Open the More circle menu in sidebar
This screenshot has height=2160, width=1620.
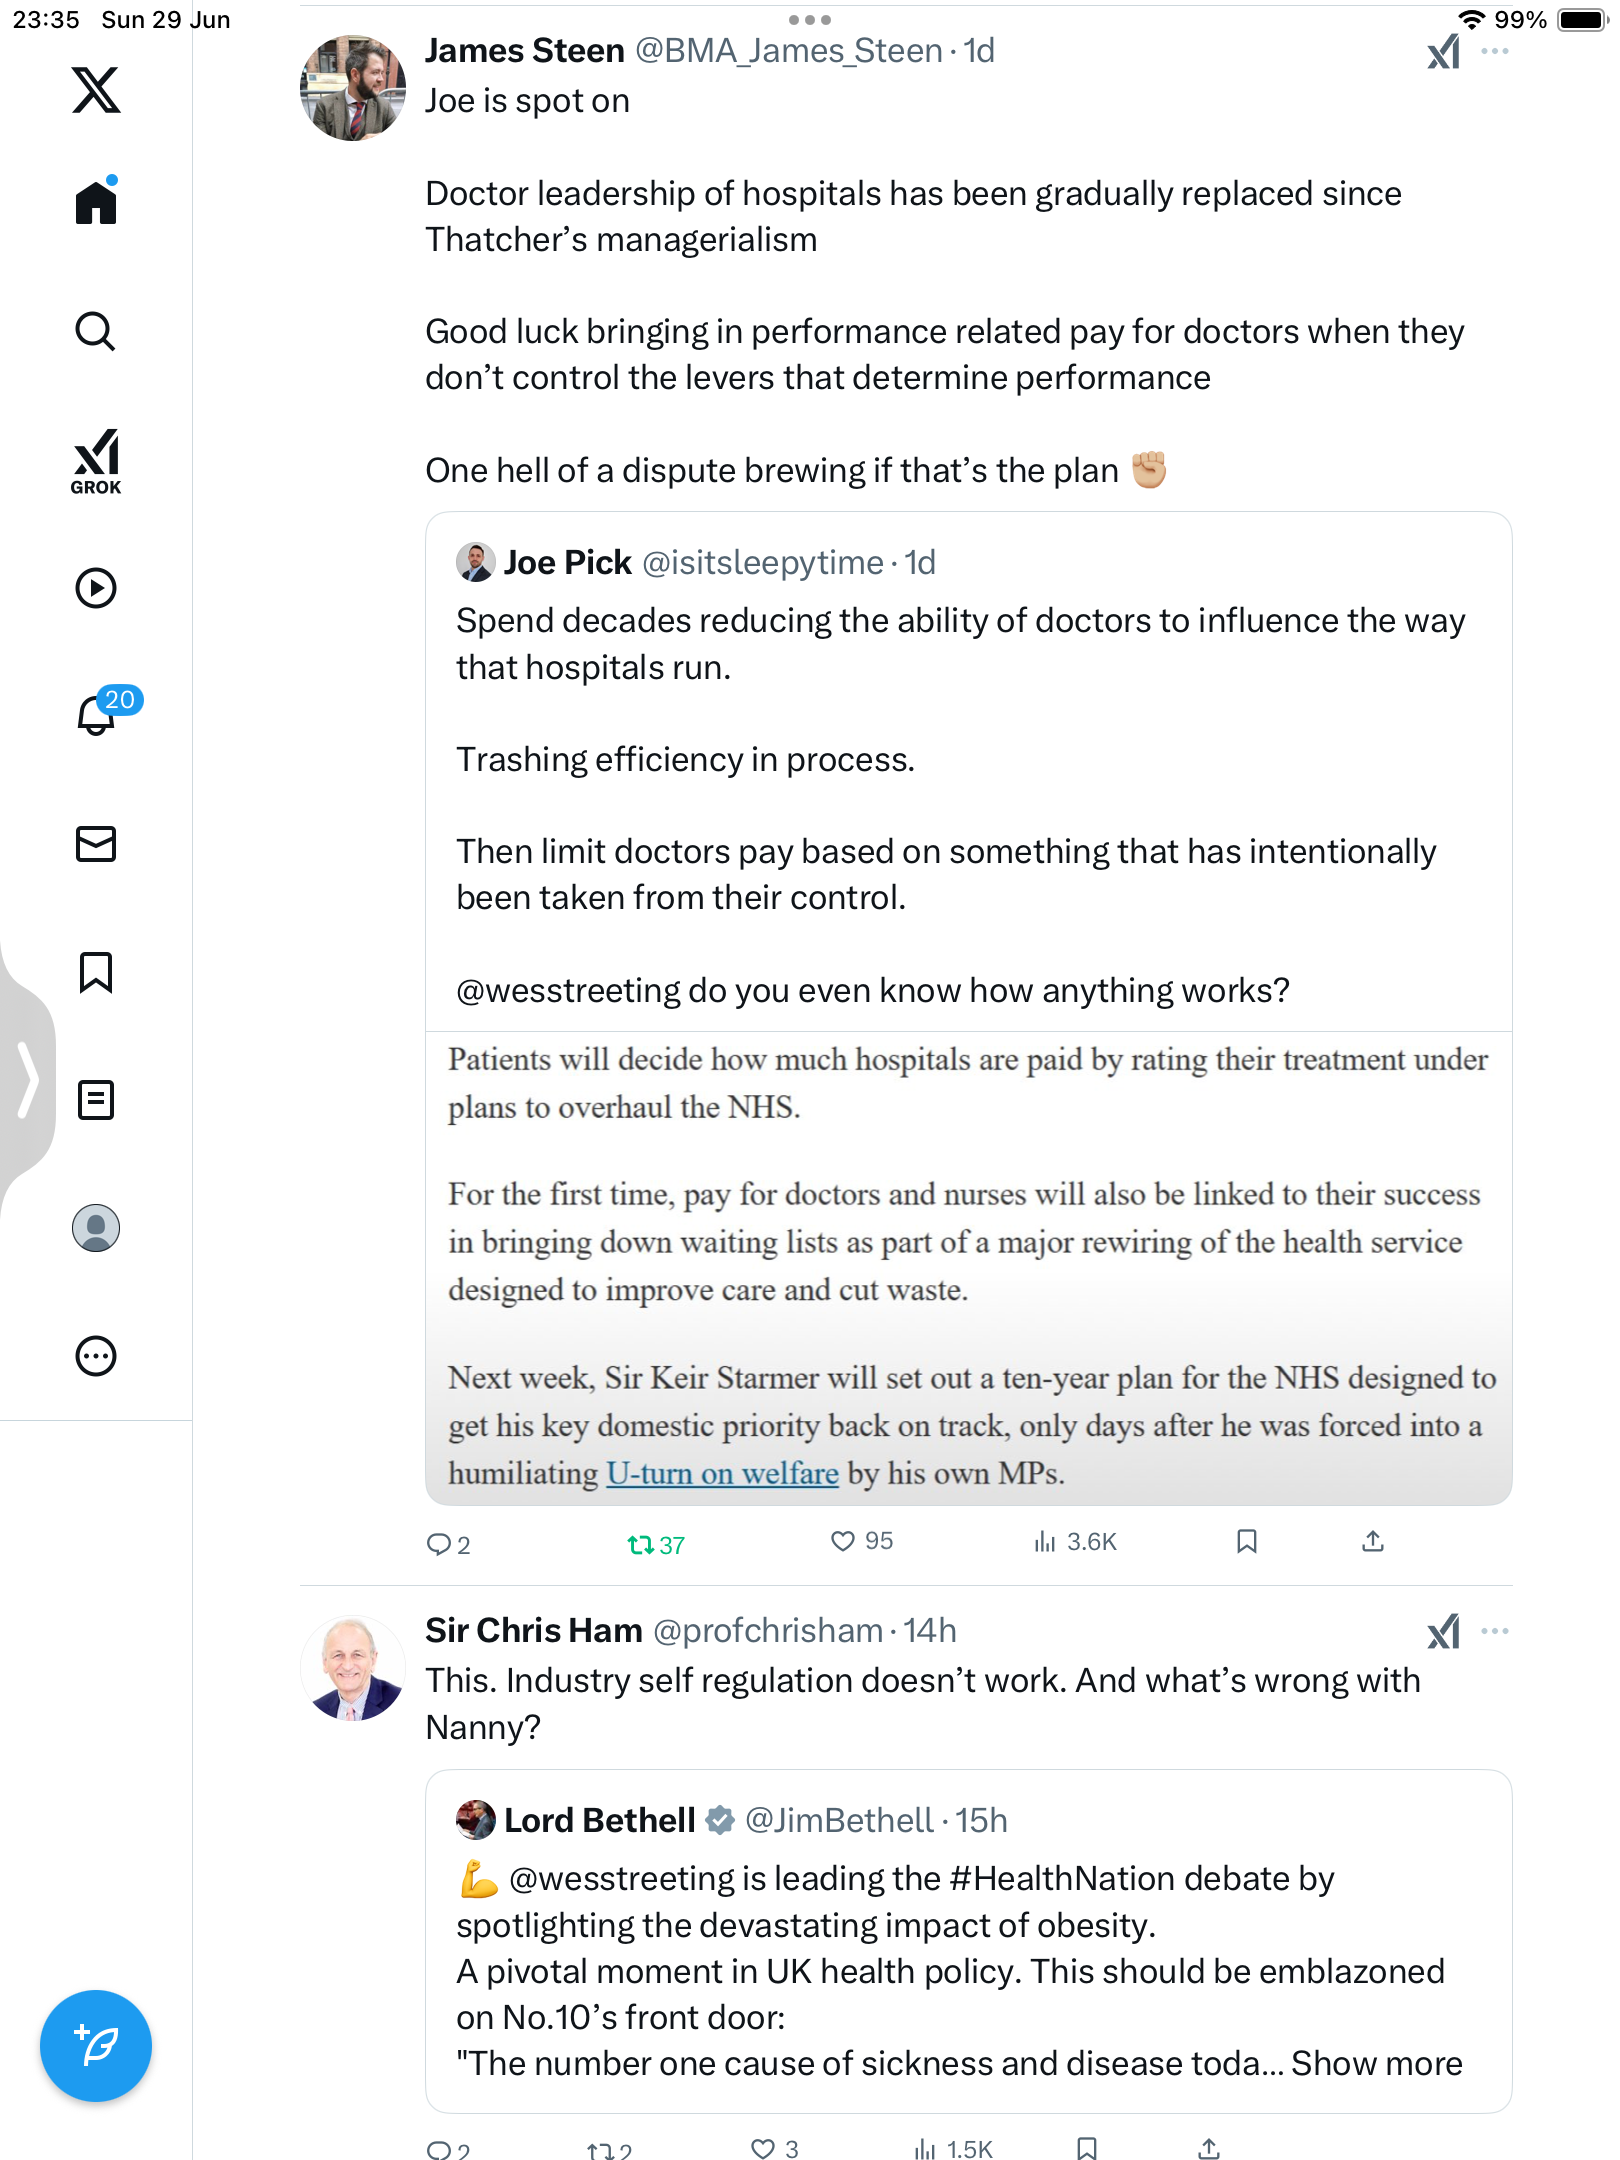point(96,1356)
